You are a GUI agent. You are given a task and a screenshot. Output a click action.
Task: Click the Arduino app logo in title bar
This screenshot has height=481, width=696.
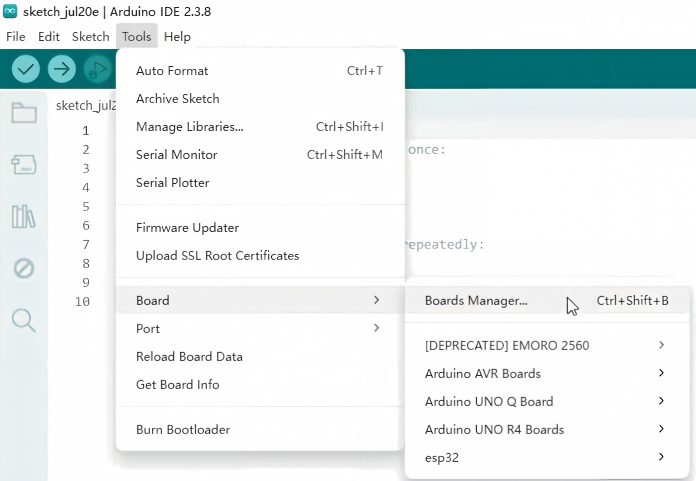(x=10, y=11)
